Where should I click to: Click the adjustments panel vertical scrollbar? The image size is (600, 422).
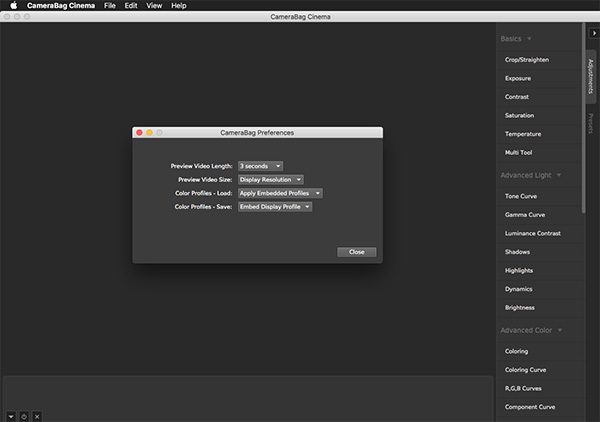tap(584, 119)
